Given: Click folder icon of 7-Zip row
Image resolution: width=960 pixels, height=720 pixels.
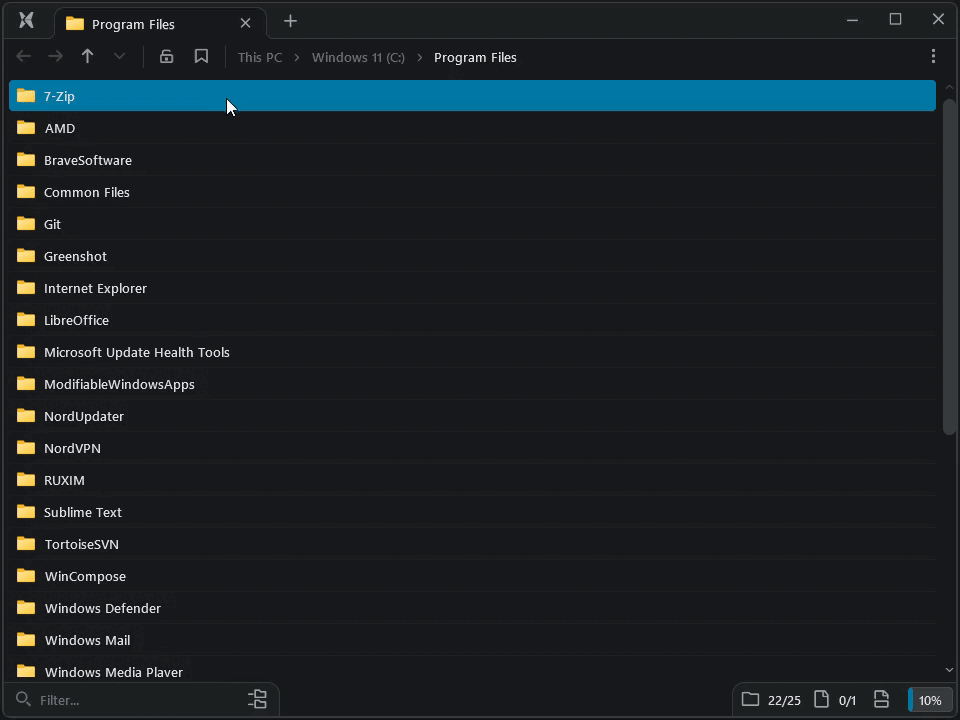Looking at the screenshot, I should click(26, 96).
